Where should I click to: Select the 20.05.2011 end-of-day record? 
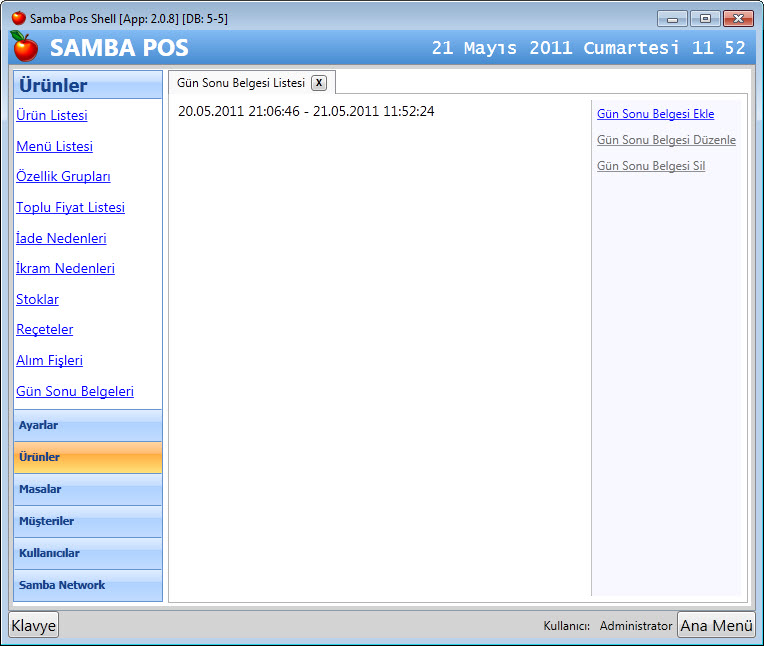click(x=306, y=111)
